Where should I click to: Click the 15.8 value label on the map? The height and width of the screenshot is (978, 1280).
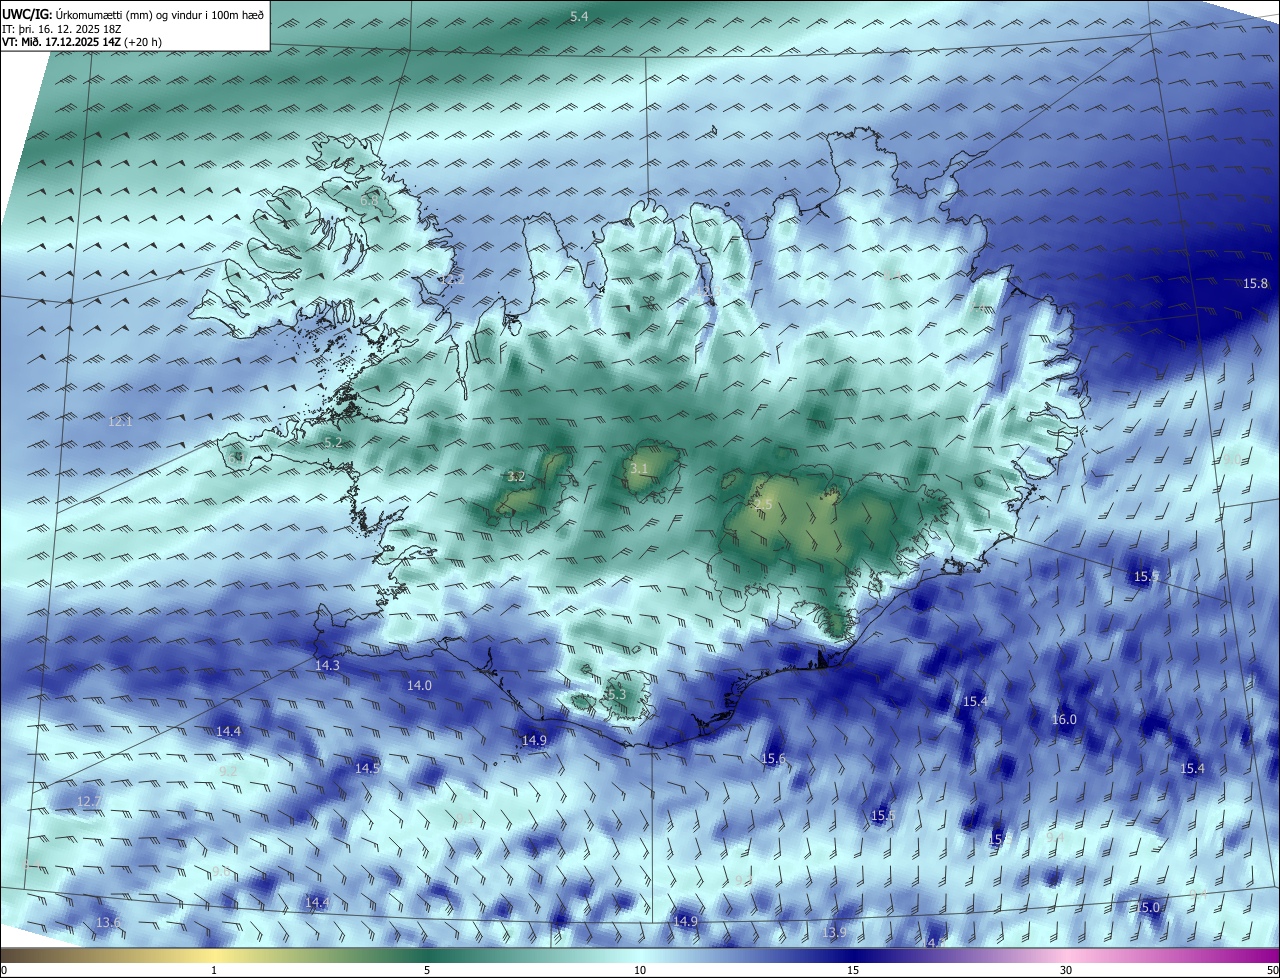pos(1255,283)
